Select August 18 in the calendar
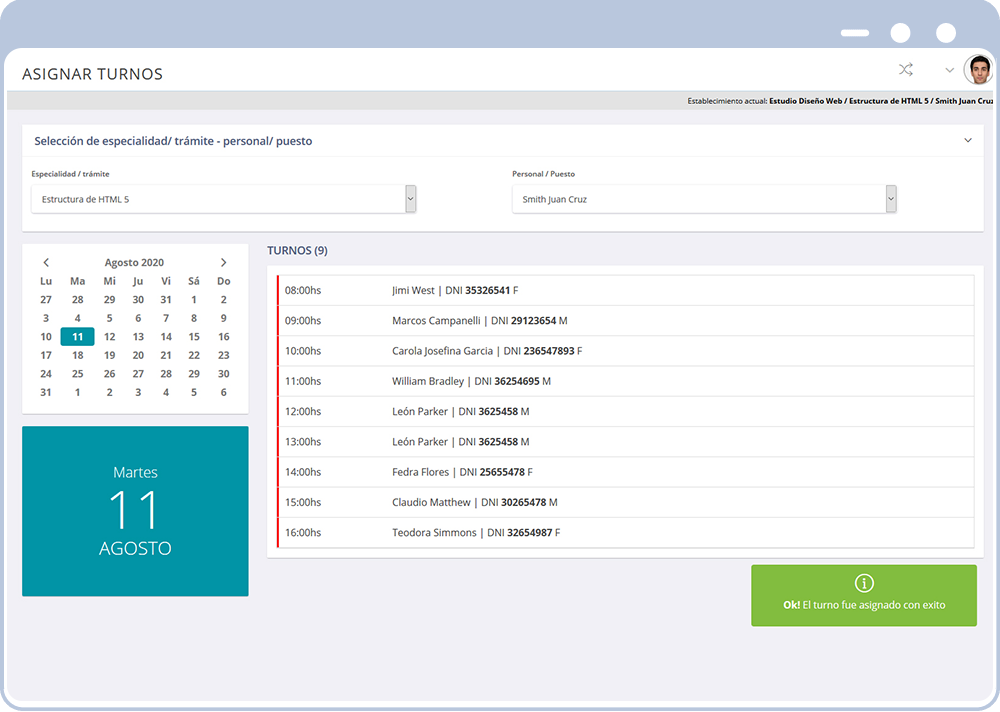This screenshot has width=1000, height=712. pos(77,355)
